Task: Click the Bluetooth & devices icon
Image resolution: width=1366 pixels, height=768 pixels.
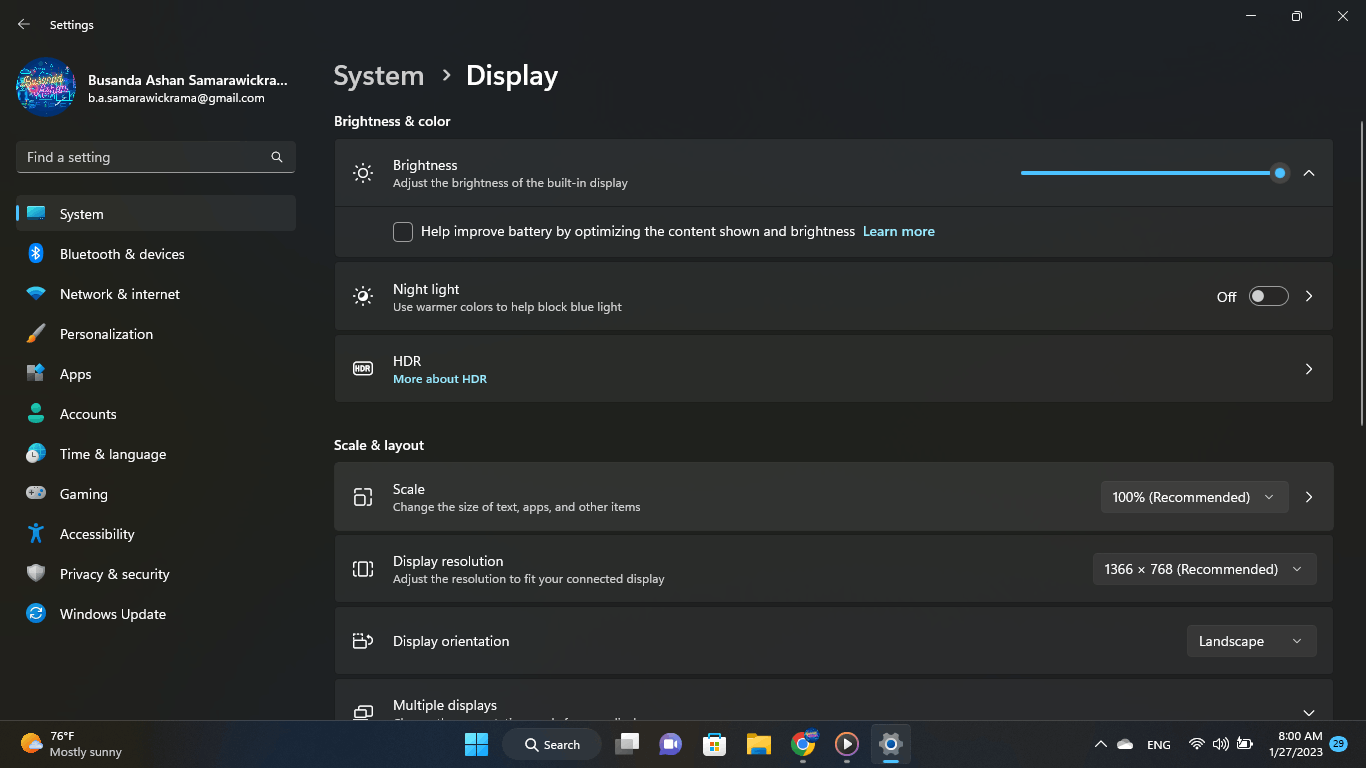Action: [x=36, y=254]
